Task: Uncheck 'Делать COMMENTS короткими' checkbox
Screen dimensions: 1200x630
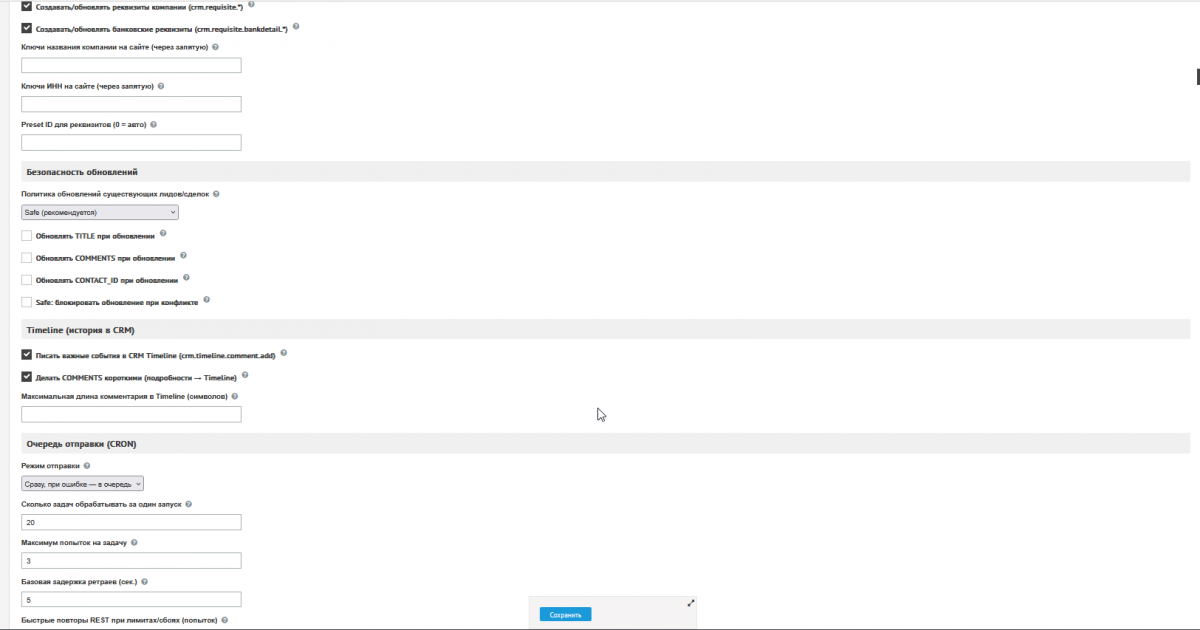Action: tap(27, 377)
